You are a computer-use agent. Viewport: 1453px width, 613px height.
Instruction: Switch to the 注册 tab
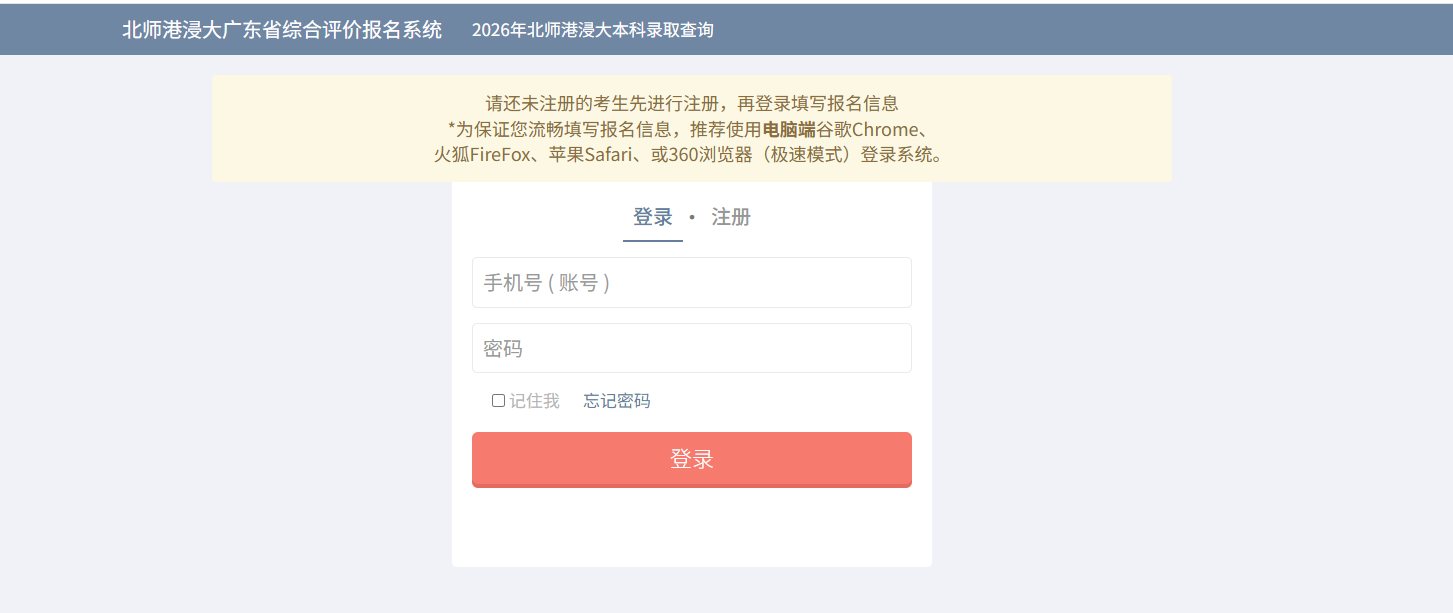click(731, 217)
